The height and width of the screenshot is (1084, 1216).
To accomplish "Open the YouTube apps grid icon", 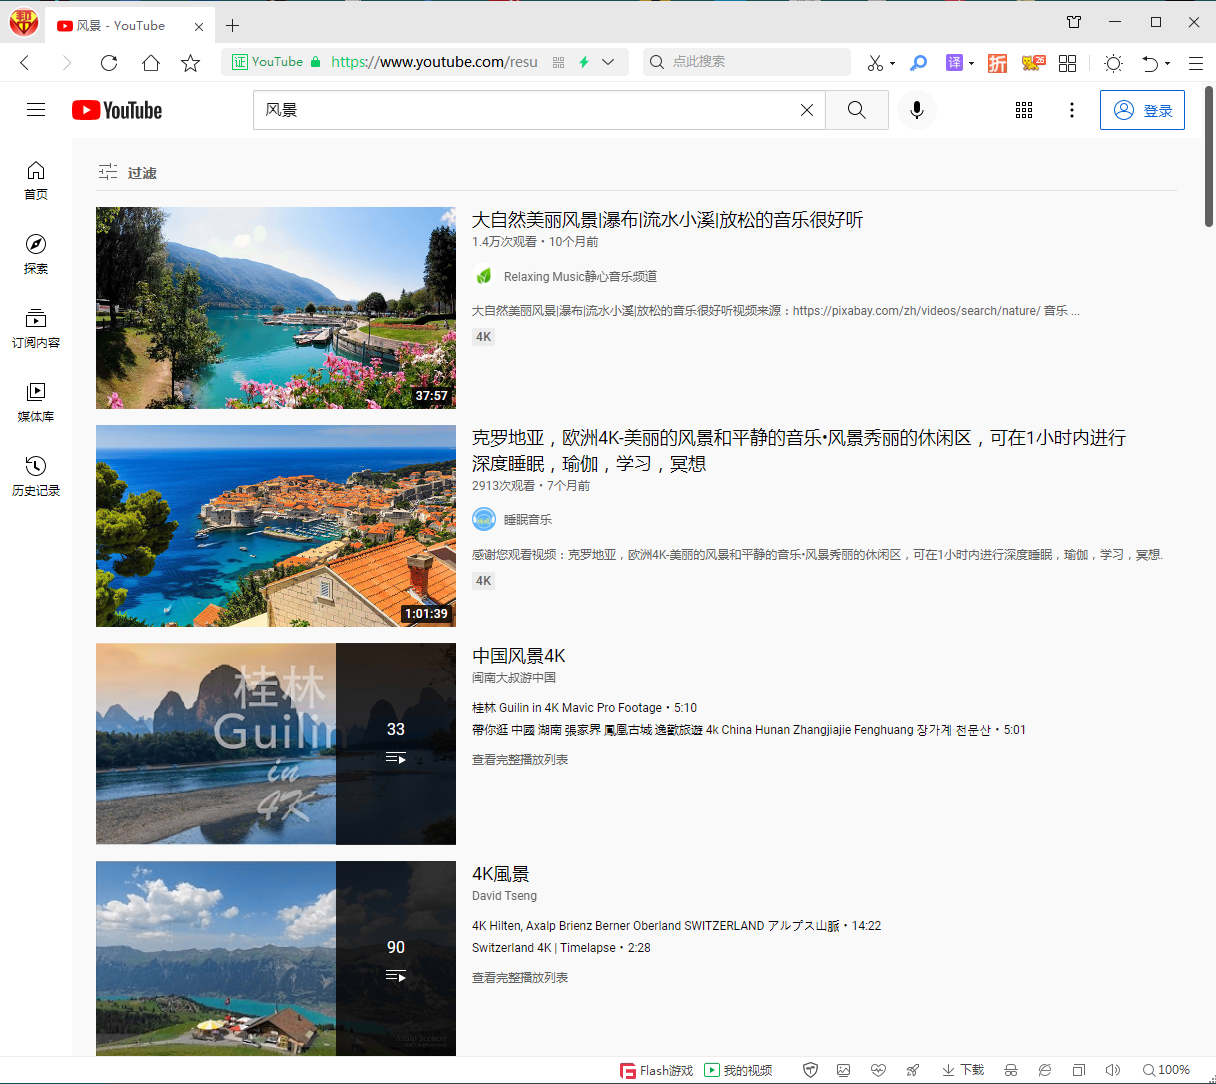I will pos(1024,110).
